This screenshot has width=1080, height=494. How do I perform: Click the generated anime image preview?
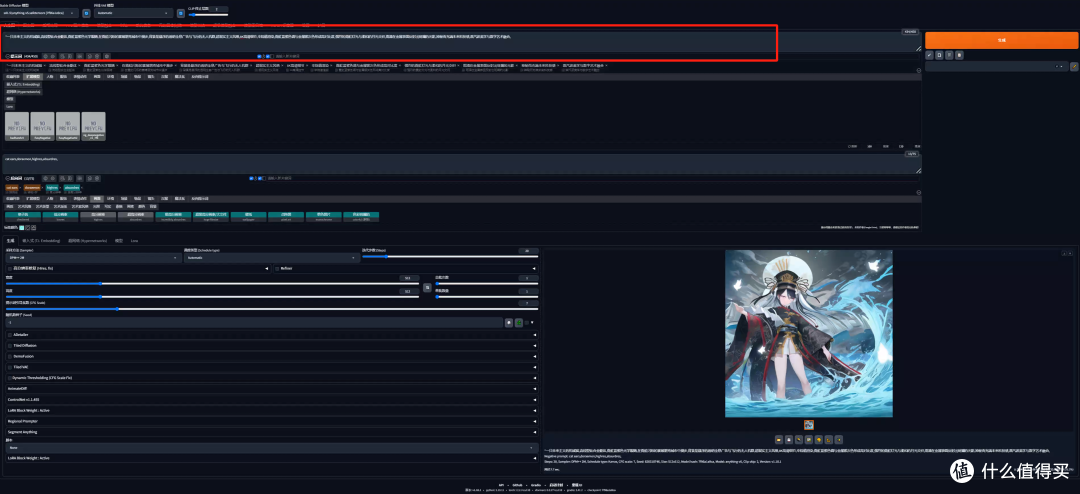point(809,333)
